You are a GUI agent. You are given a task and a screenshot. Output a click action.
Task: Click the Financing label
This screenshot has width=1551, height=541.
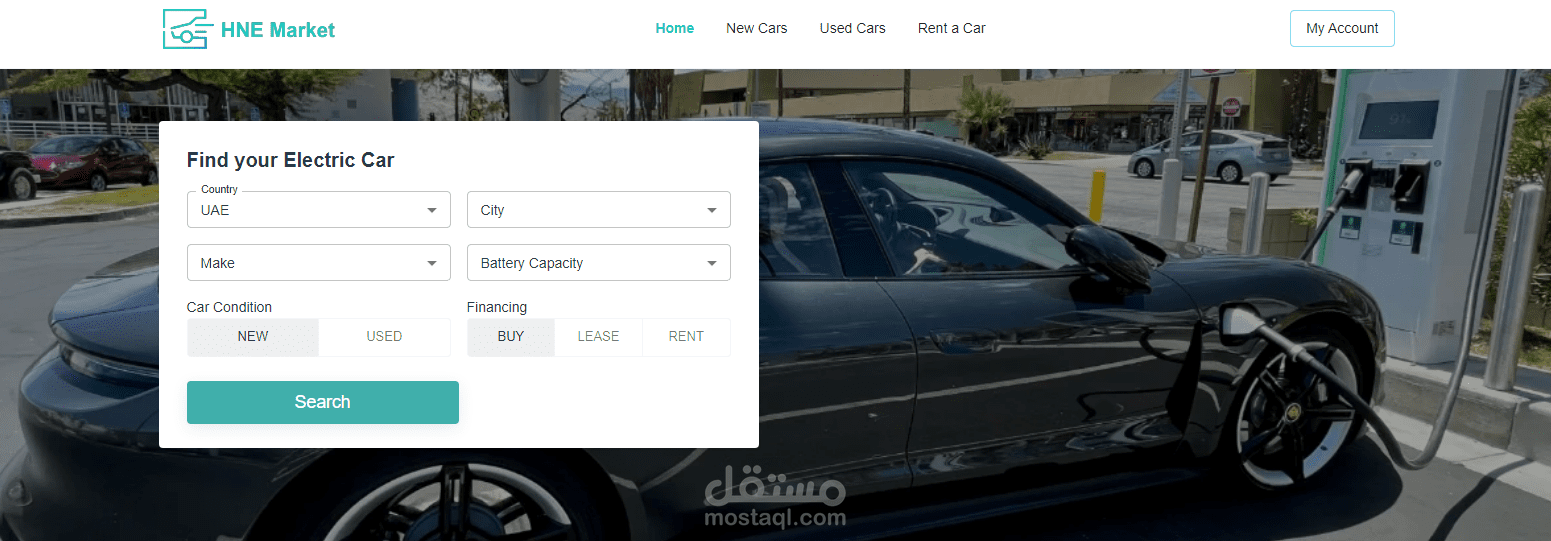click(497, 307)
